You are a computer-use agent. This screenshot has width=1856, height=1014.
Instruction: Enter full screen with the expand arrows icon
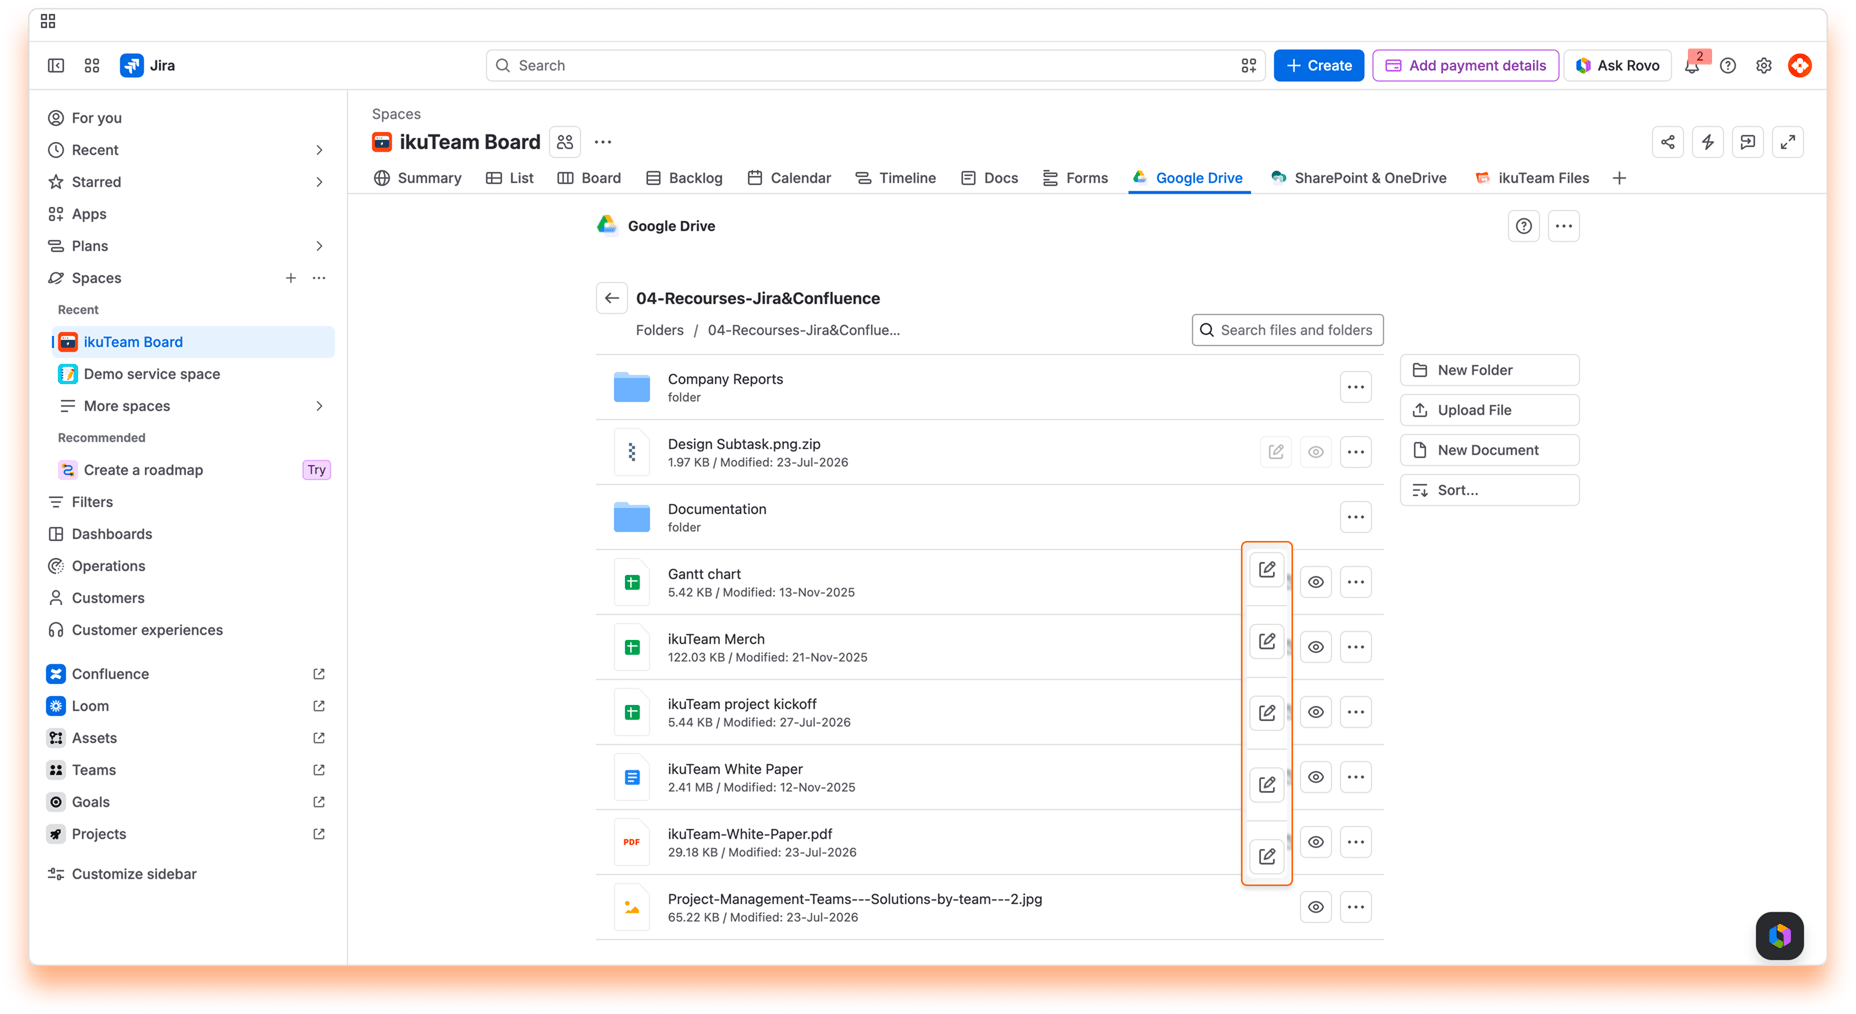pyautogui.click(x=1788, y=142)
